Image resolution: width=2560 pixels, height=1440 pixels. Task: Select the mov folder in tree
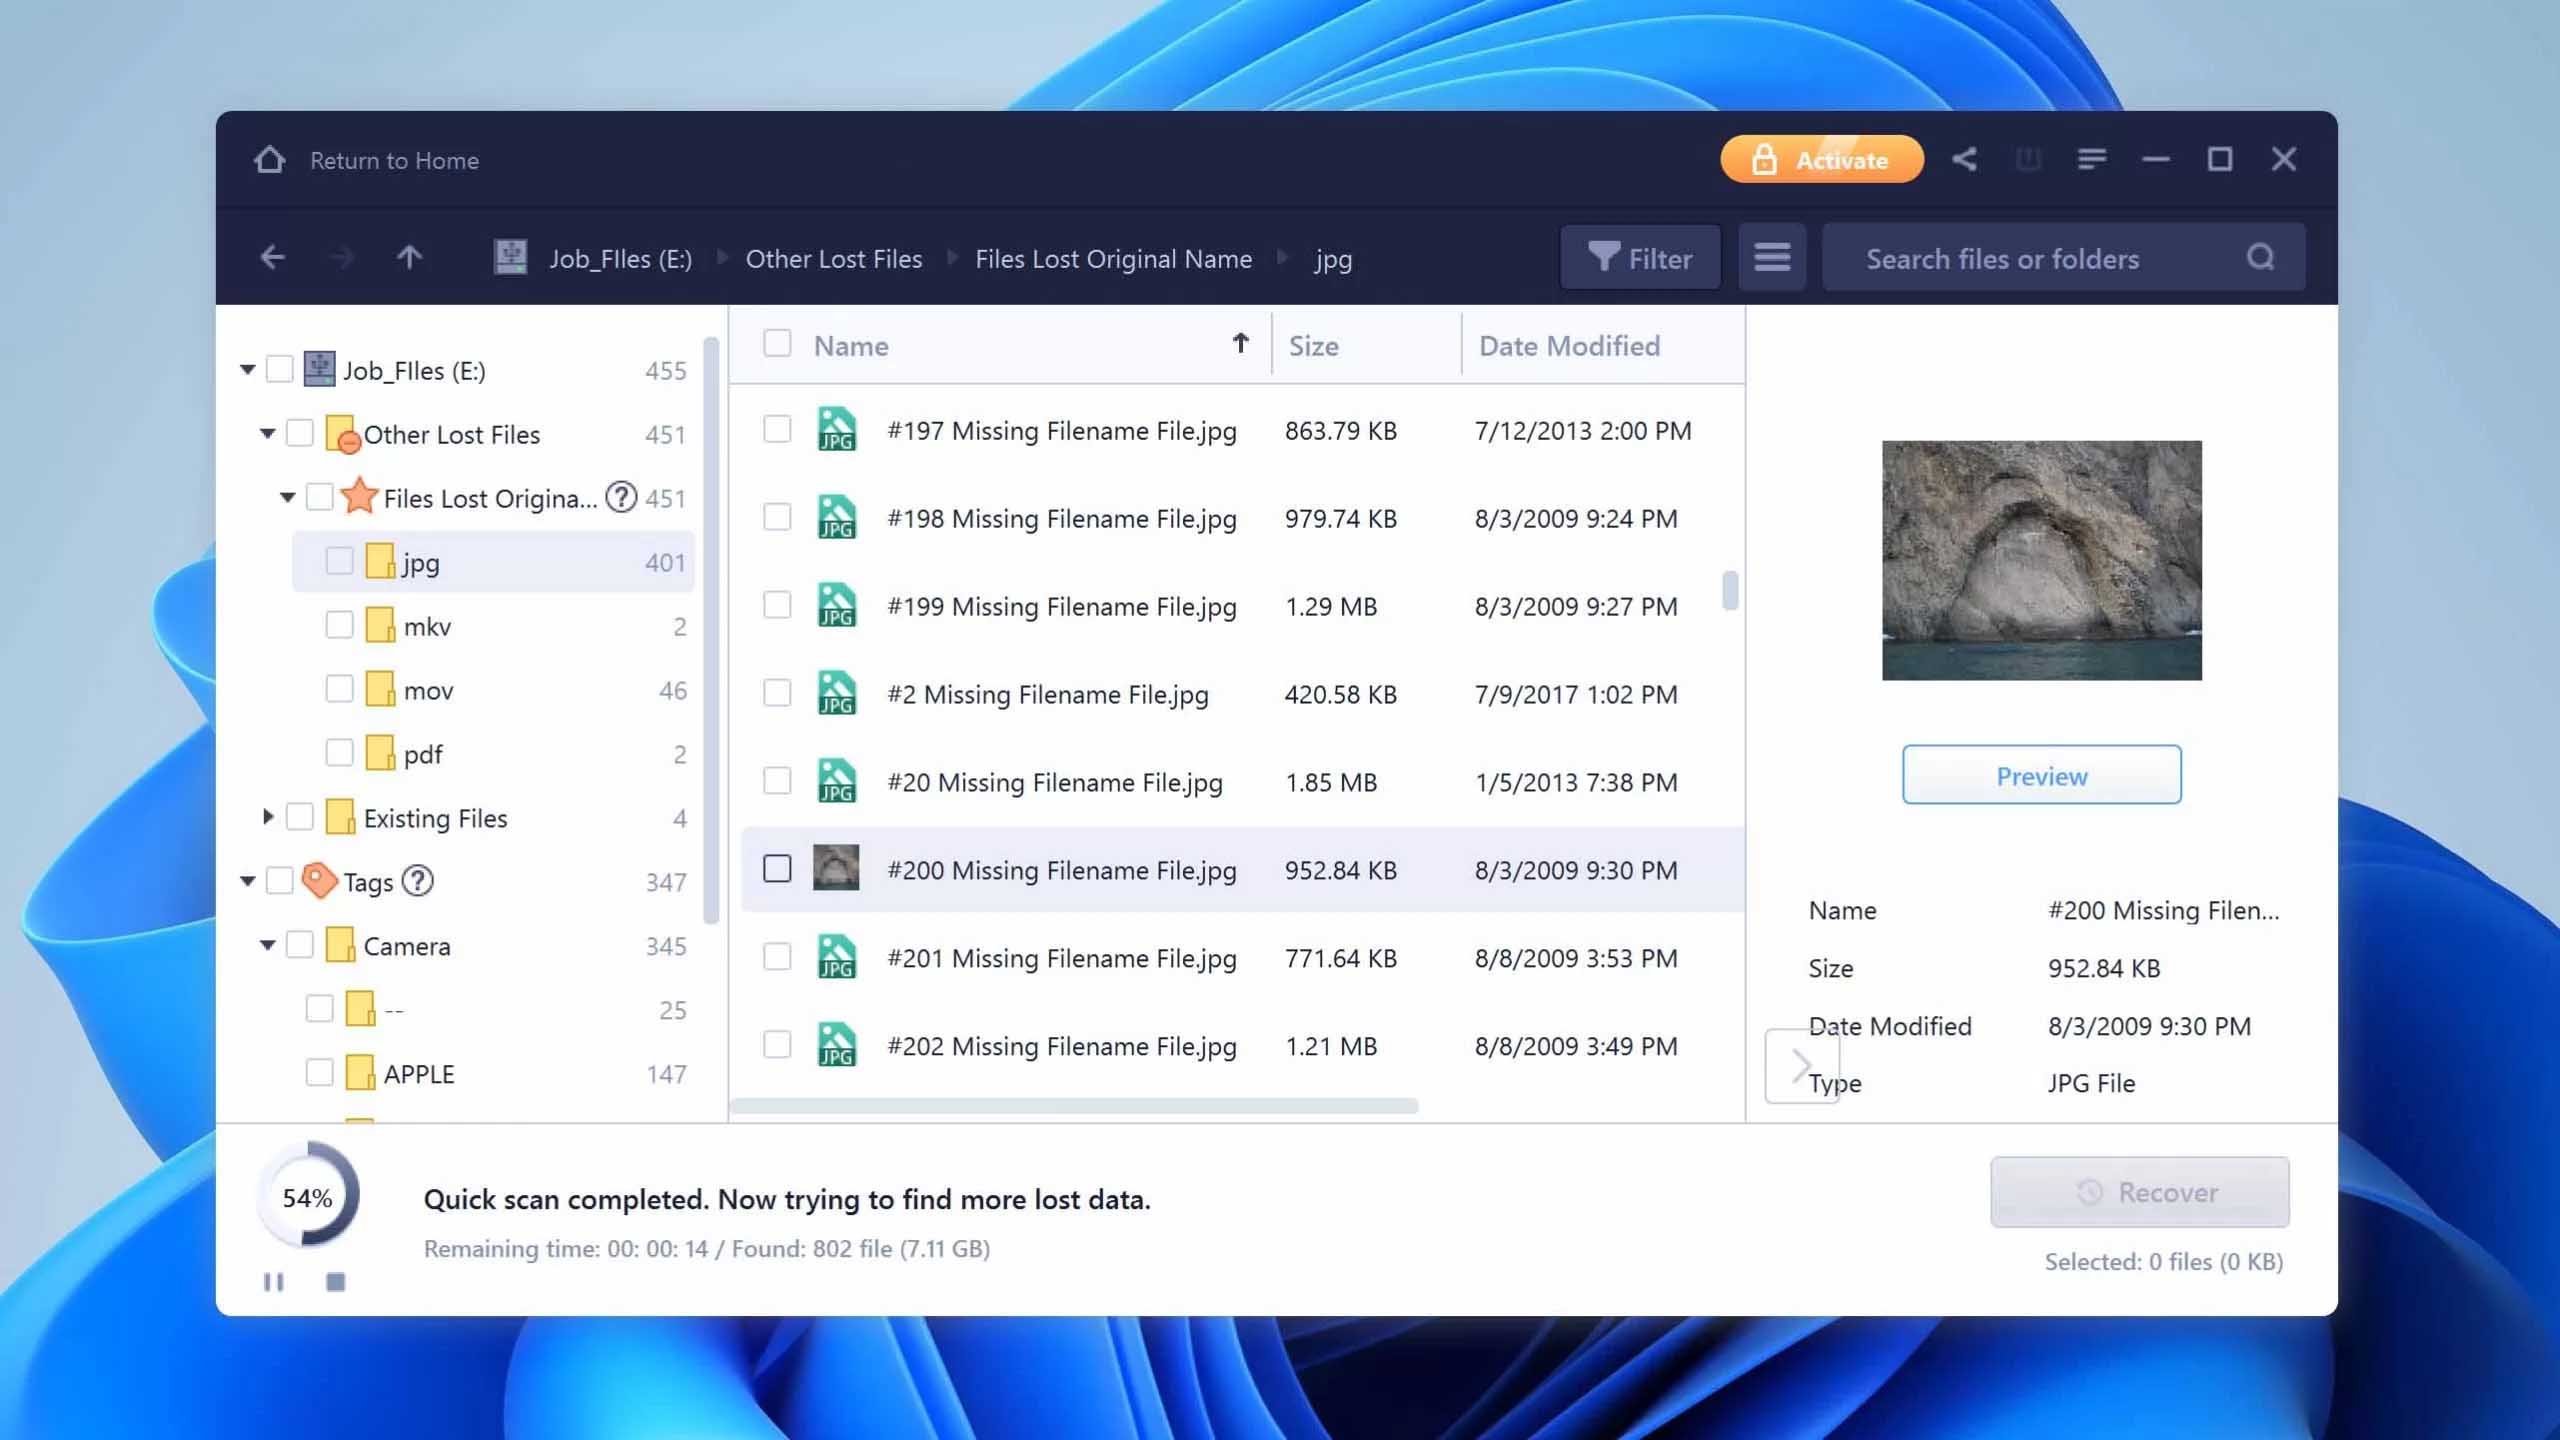(428, 690)
